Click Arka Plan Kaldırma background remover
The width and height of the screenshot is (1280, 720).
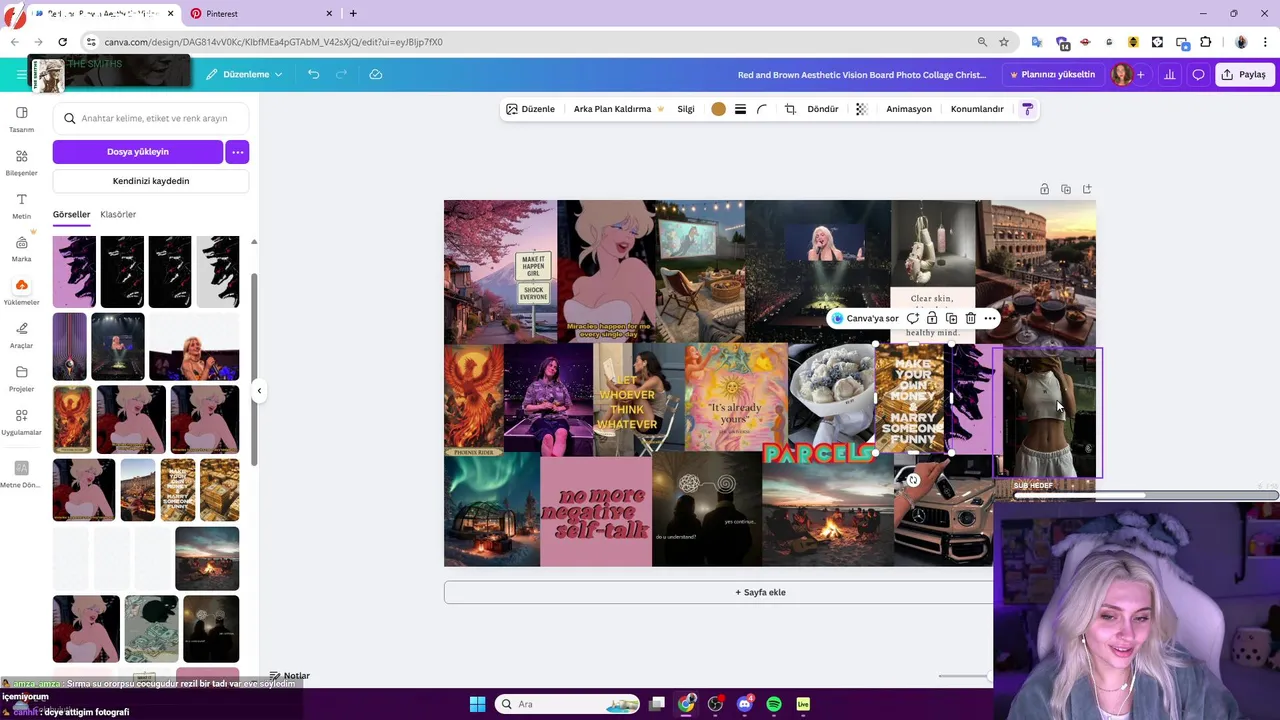click(x=619, y=109)
